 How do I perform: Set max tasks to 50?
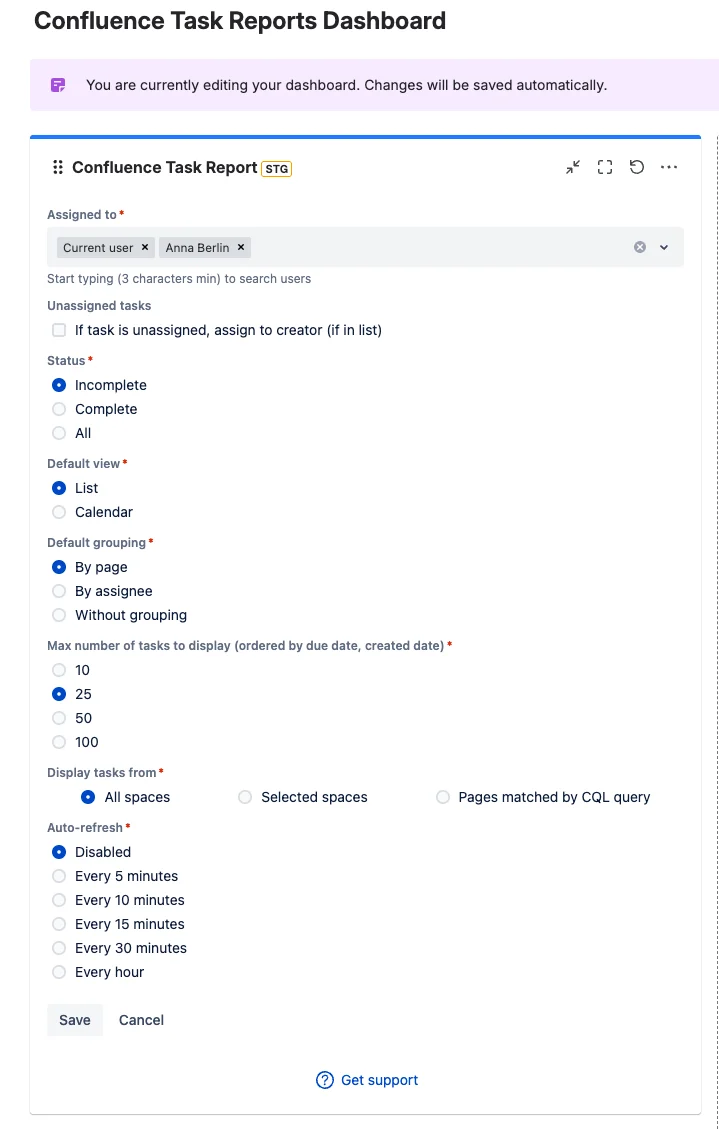coord(59,719)
